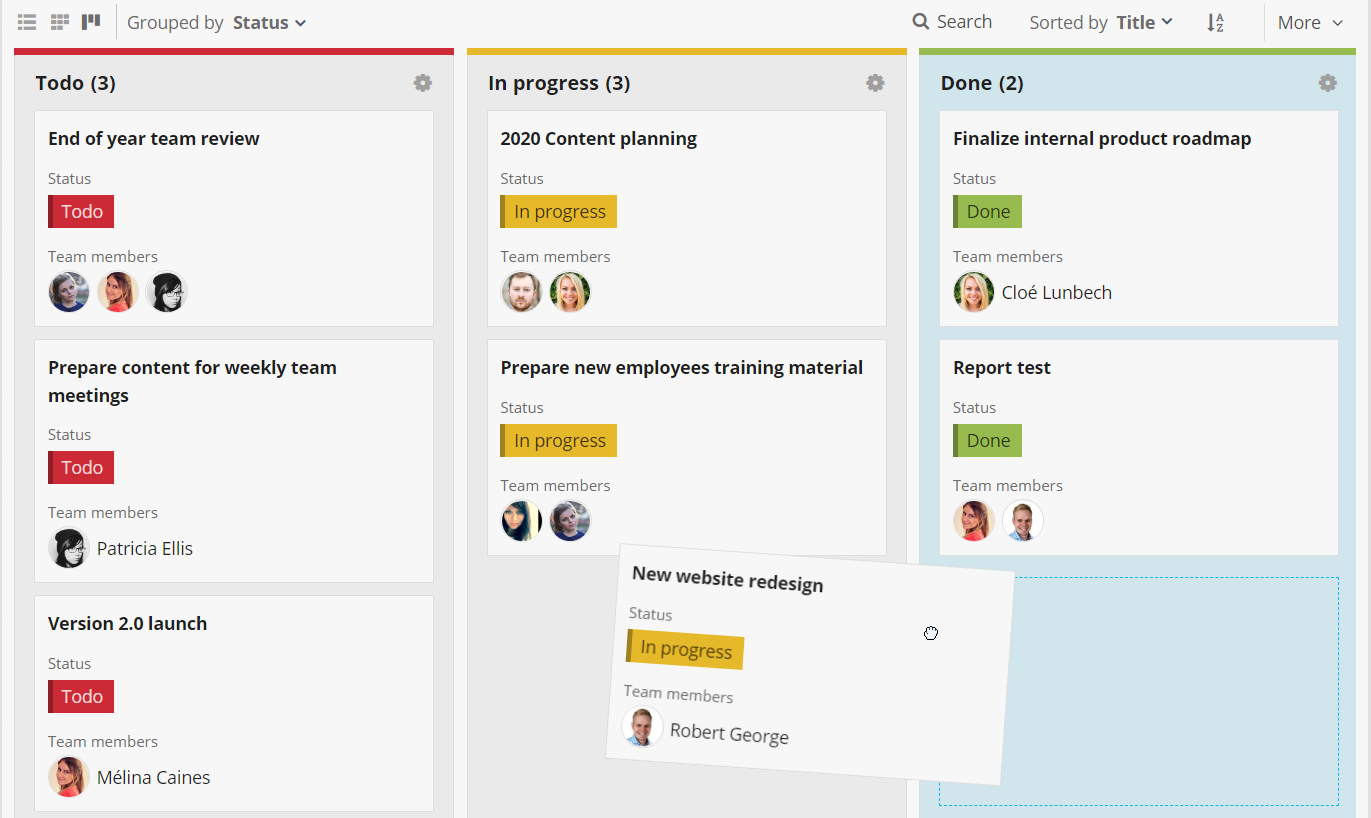Open the Finalize internal product roadmap card
Screen dimensions: 1371x818
pyautogui.click(x=1101, y=139)
